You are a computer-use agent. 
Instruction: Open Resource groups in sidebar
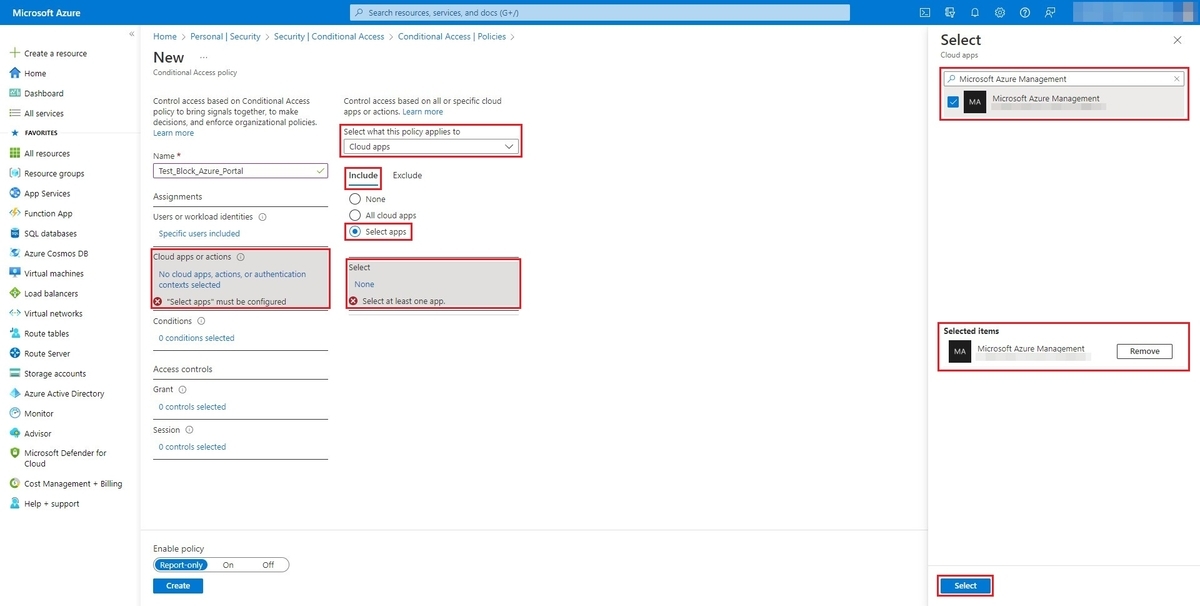[54, 173]
